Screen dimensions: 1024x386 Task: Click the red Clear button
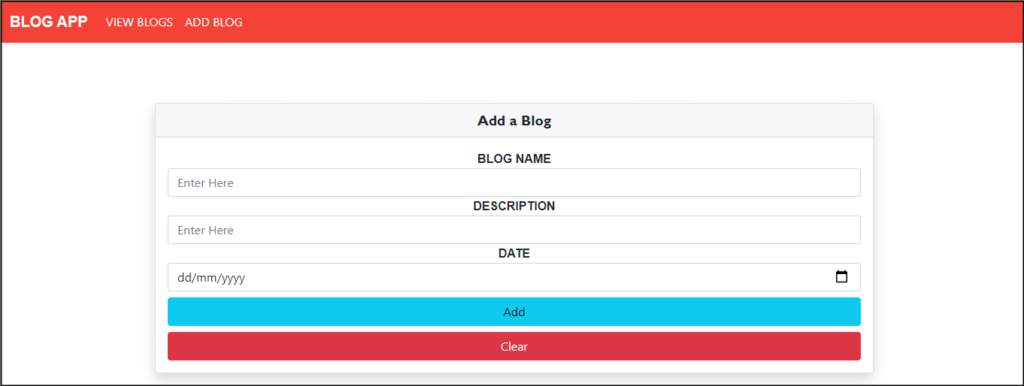coord(514,346)
